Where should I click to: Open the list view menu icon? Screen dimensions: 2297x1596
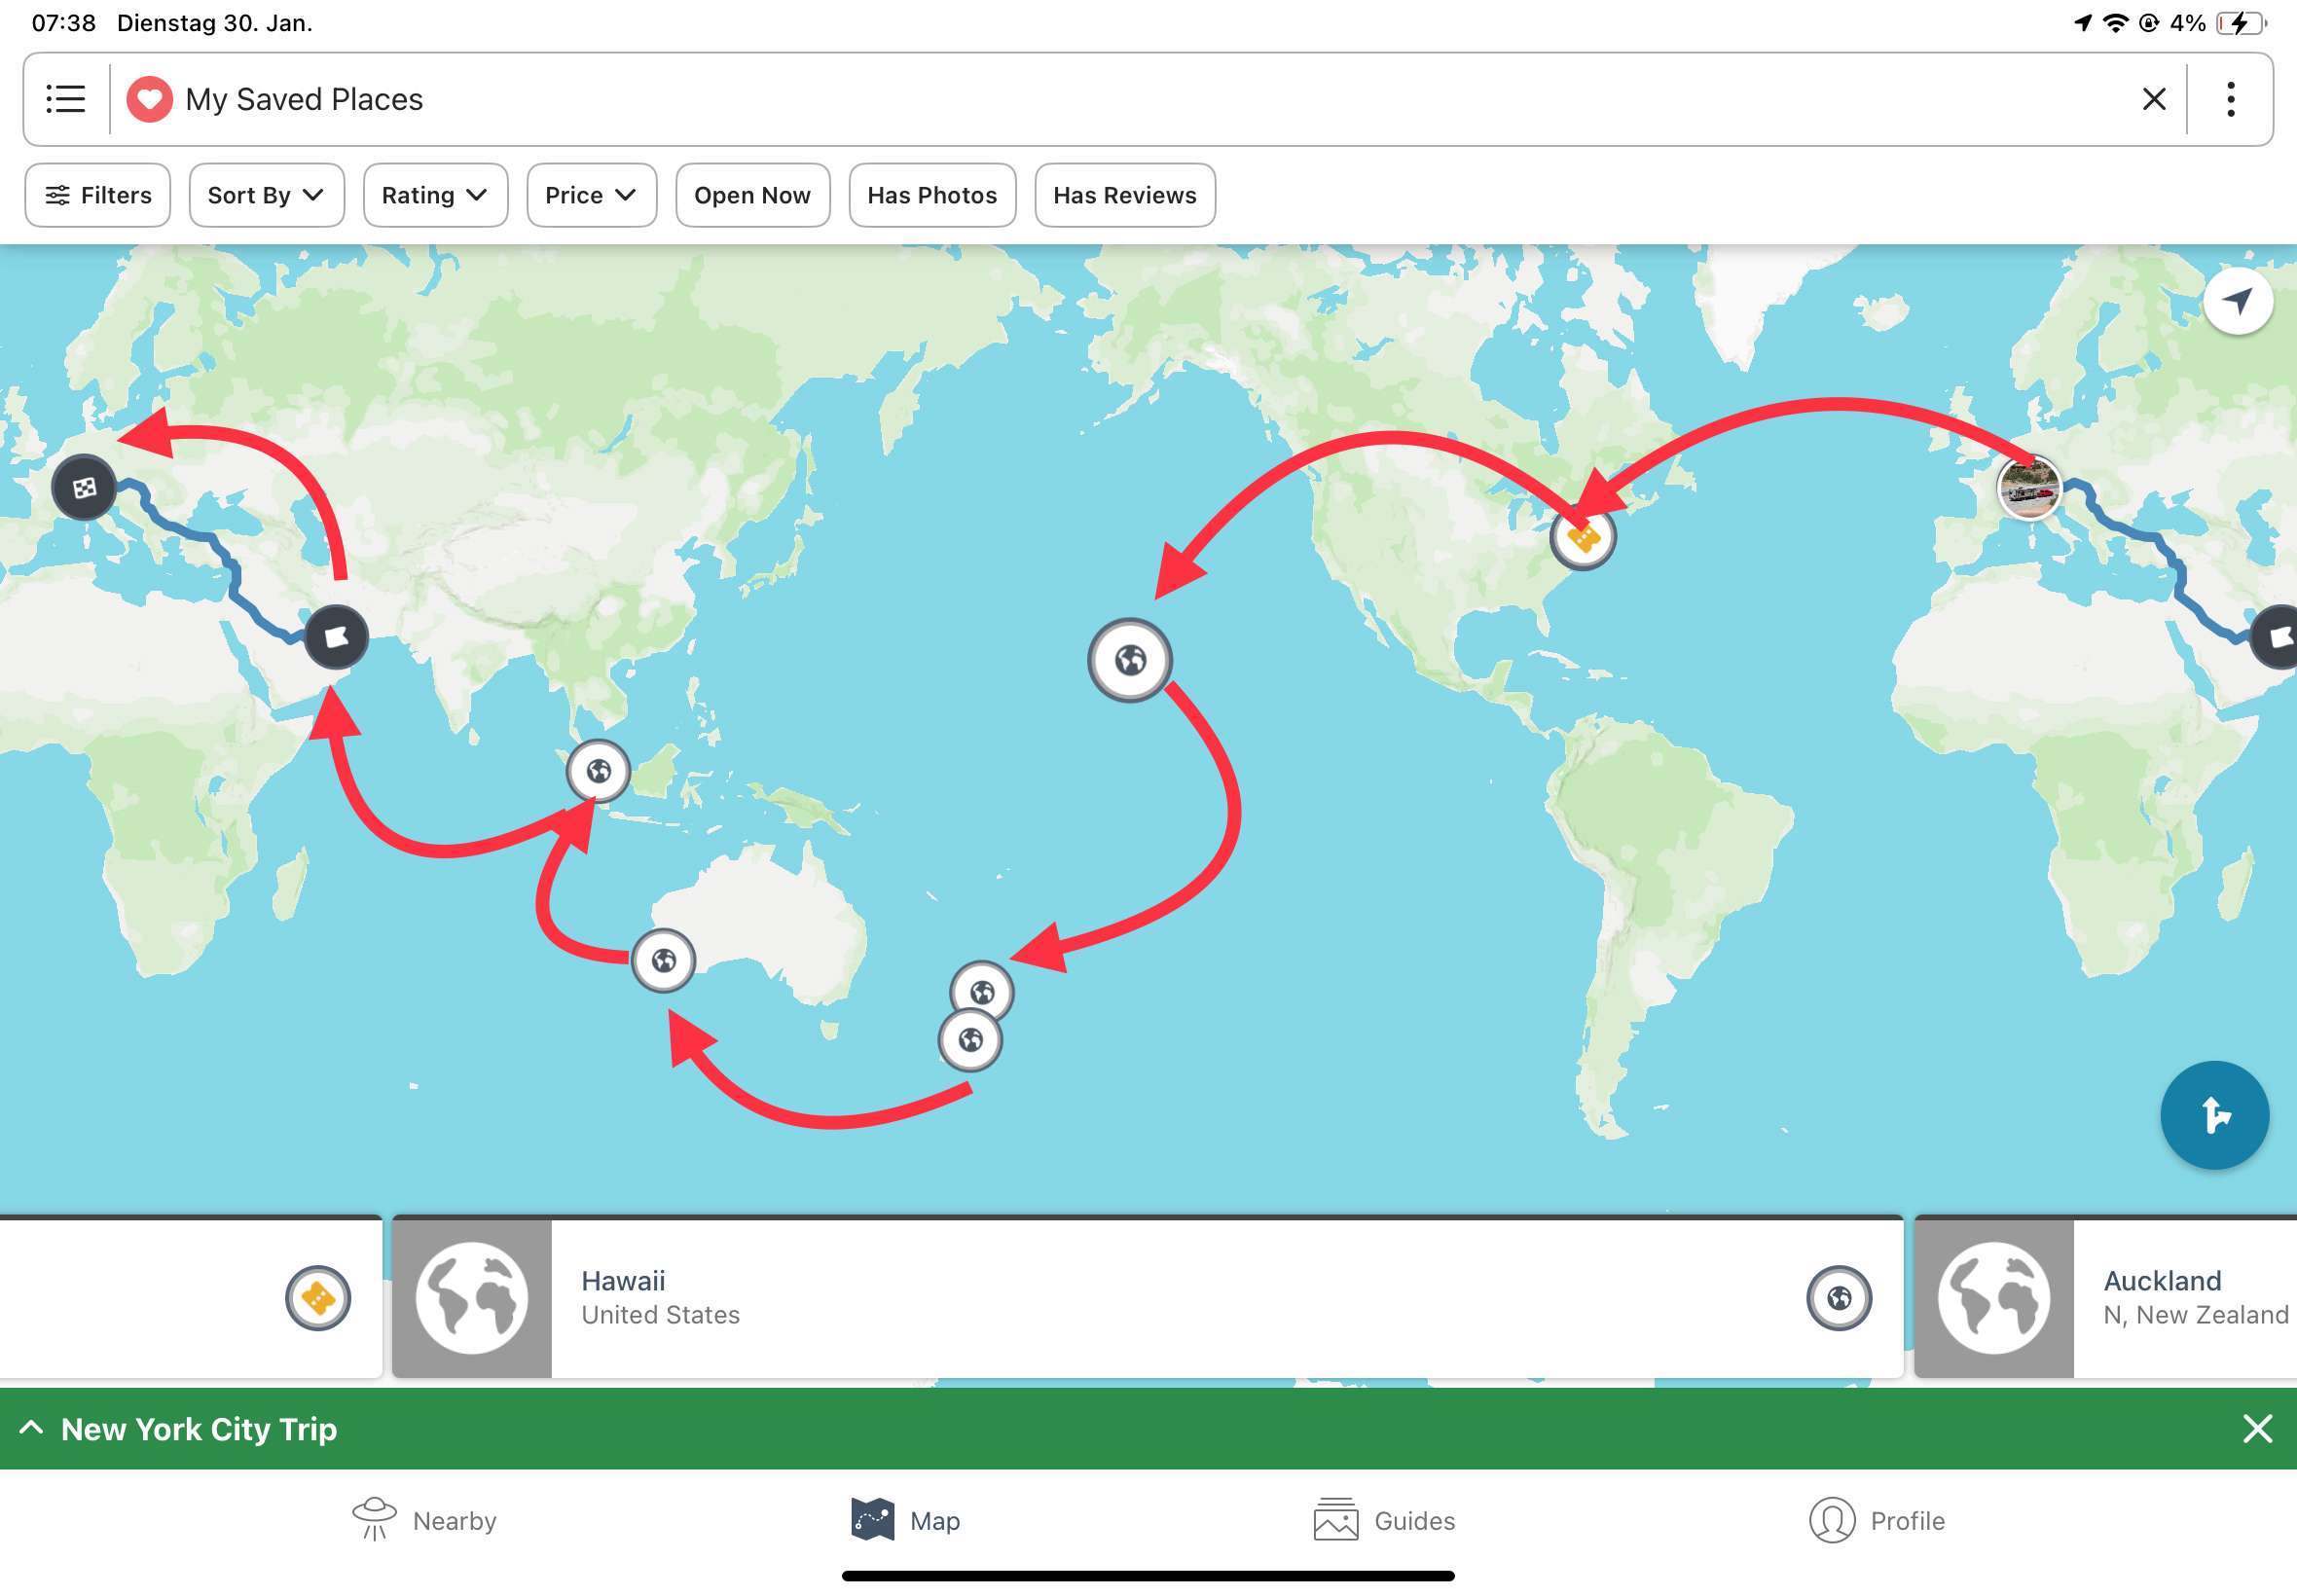click(x=66, y=99)
